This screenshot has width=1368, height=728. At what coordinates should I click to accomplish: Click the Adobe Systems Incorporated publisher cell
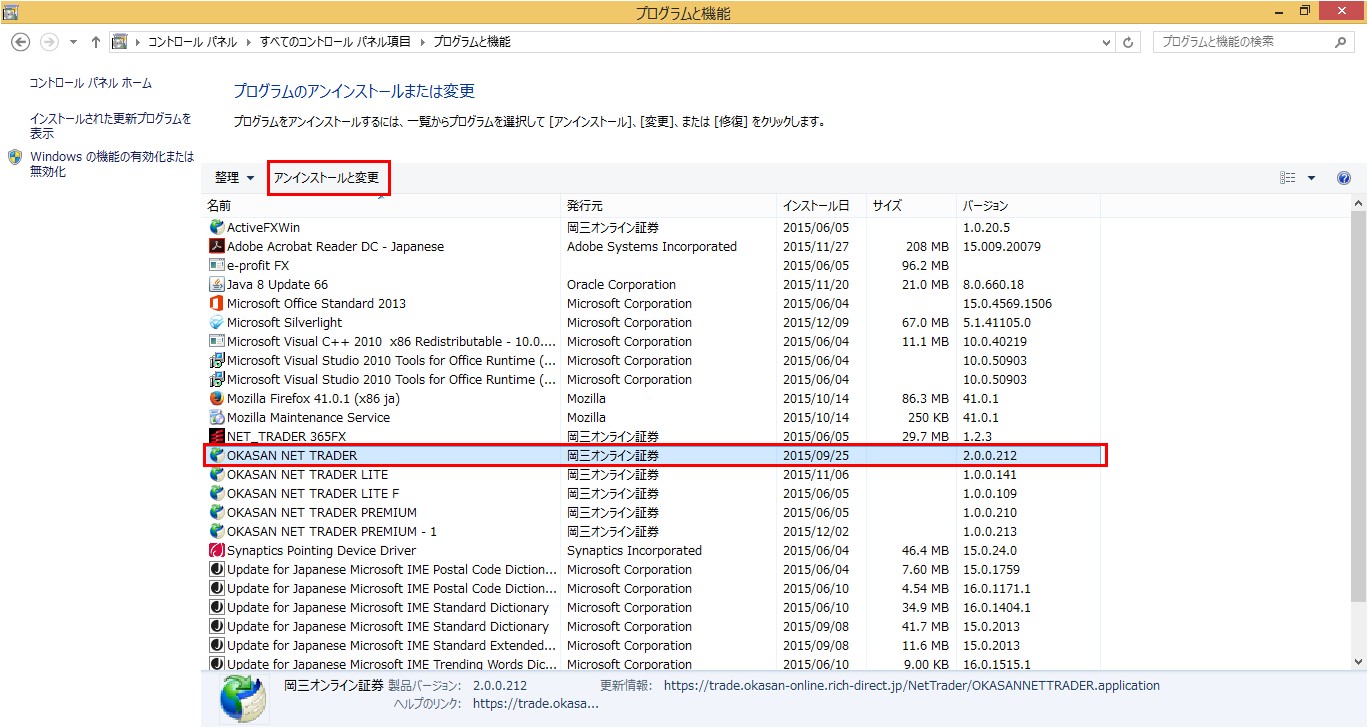click(651, 247)
